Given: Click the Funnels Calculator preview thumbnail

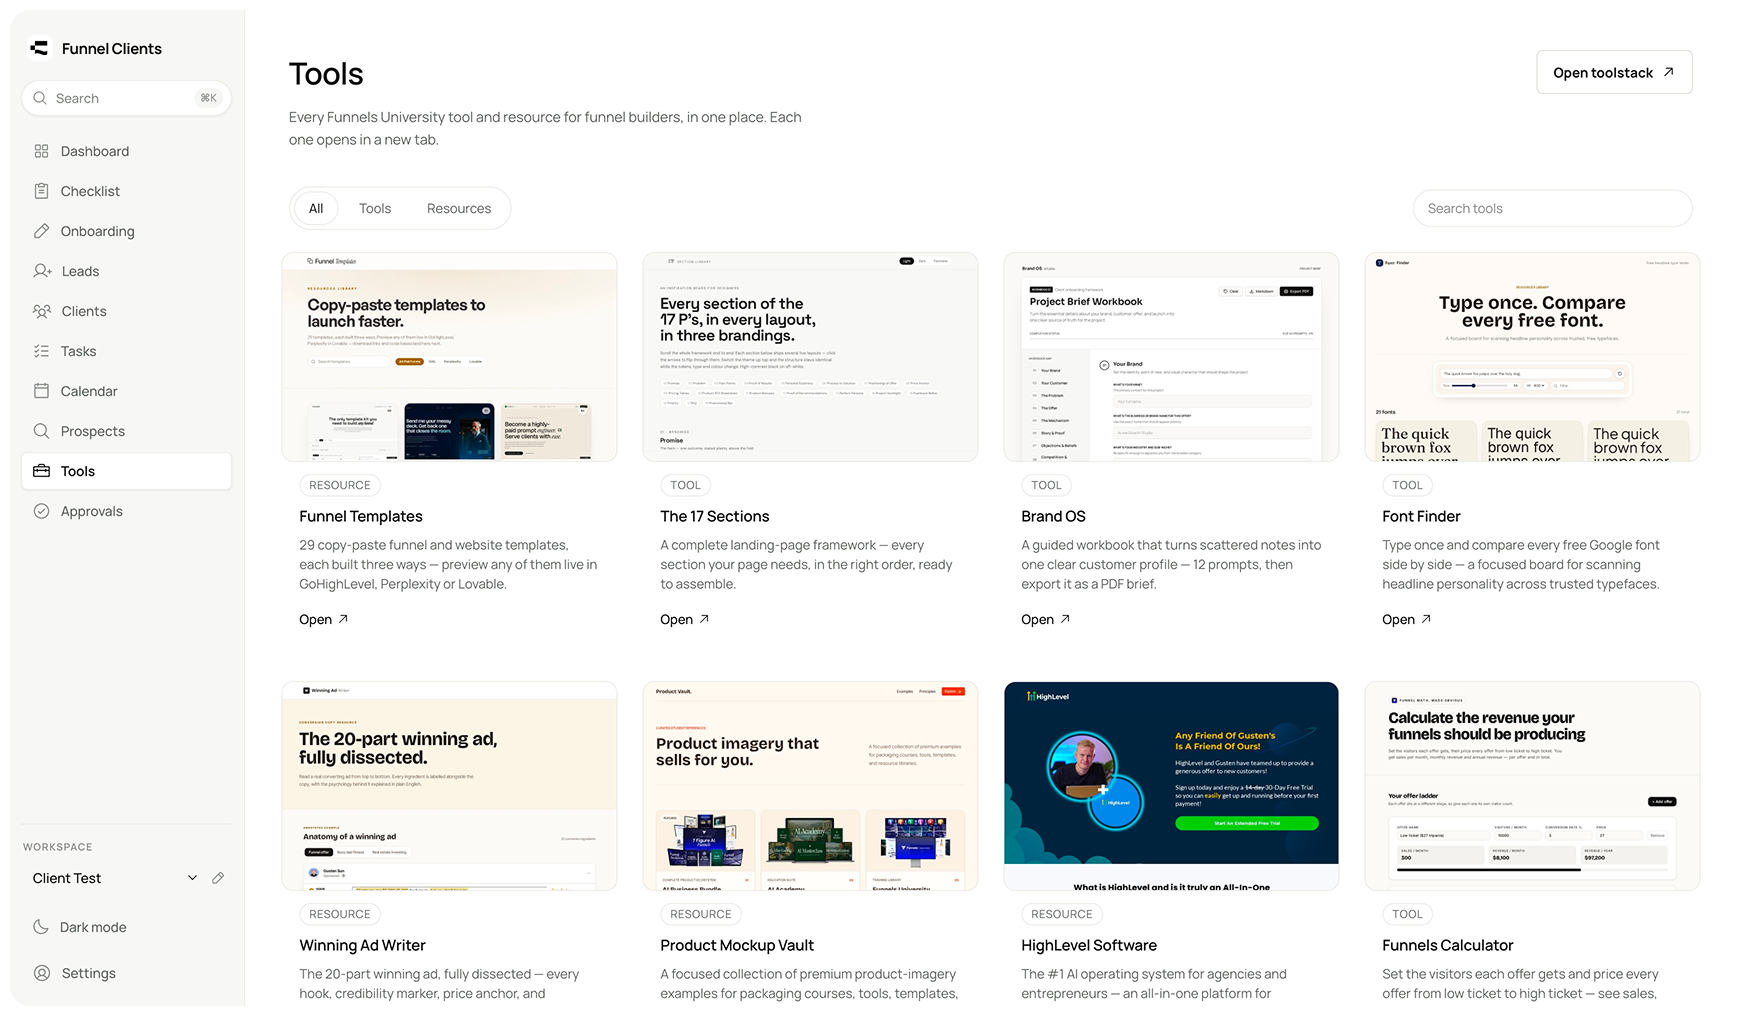Looking at the screenshot, I should click(x=1532, y=786).
